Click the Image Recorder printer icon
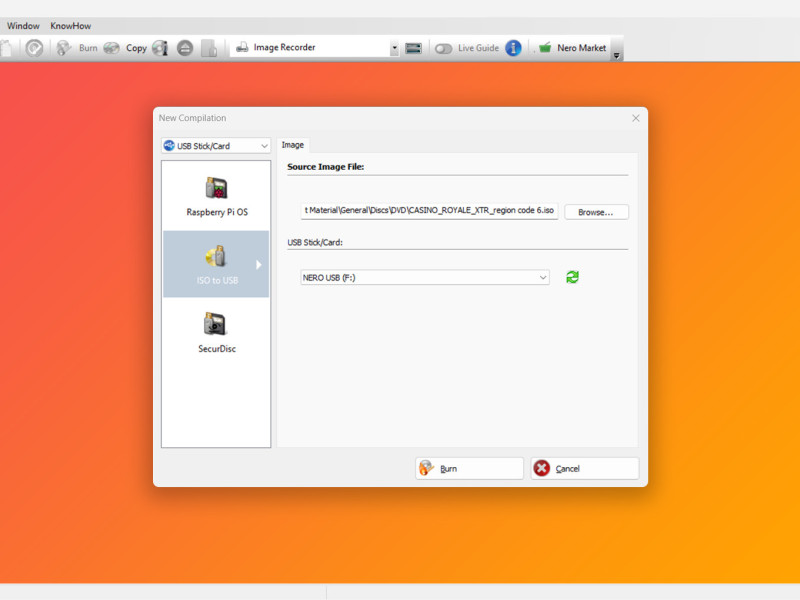The image size is (800, 600). tap(242, 47)
